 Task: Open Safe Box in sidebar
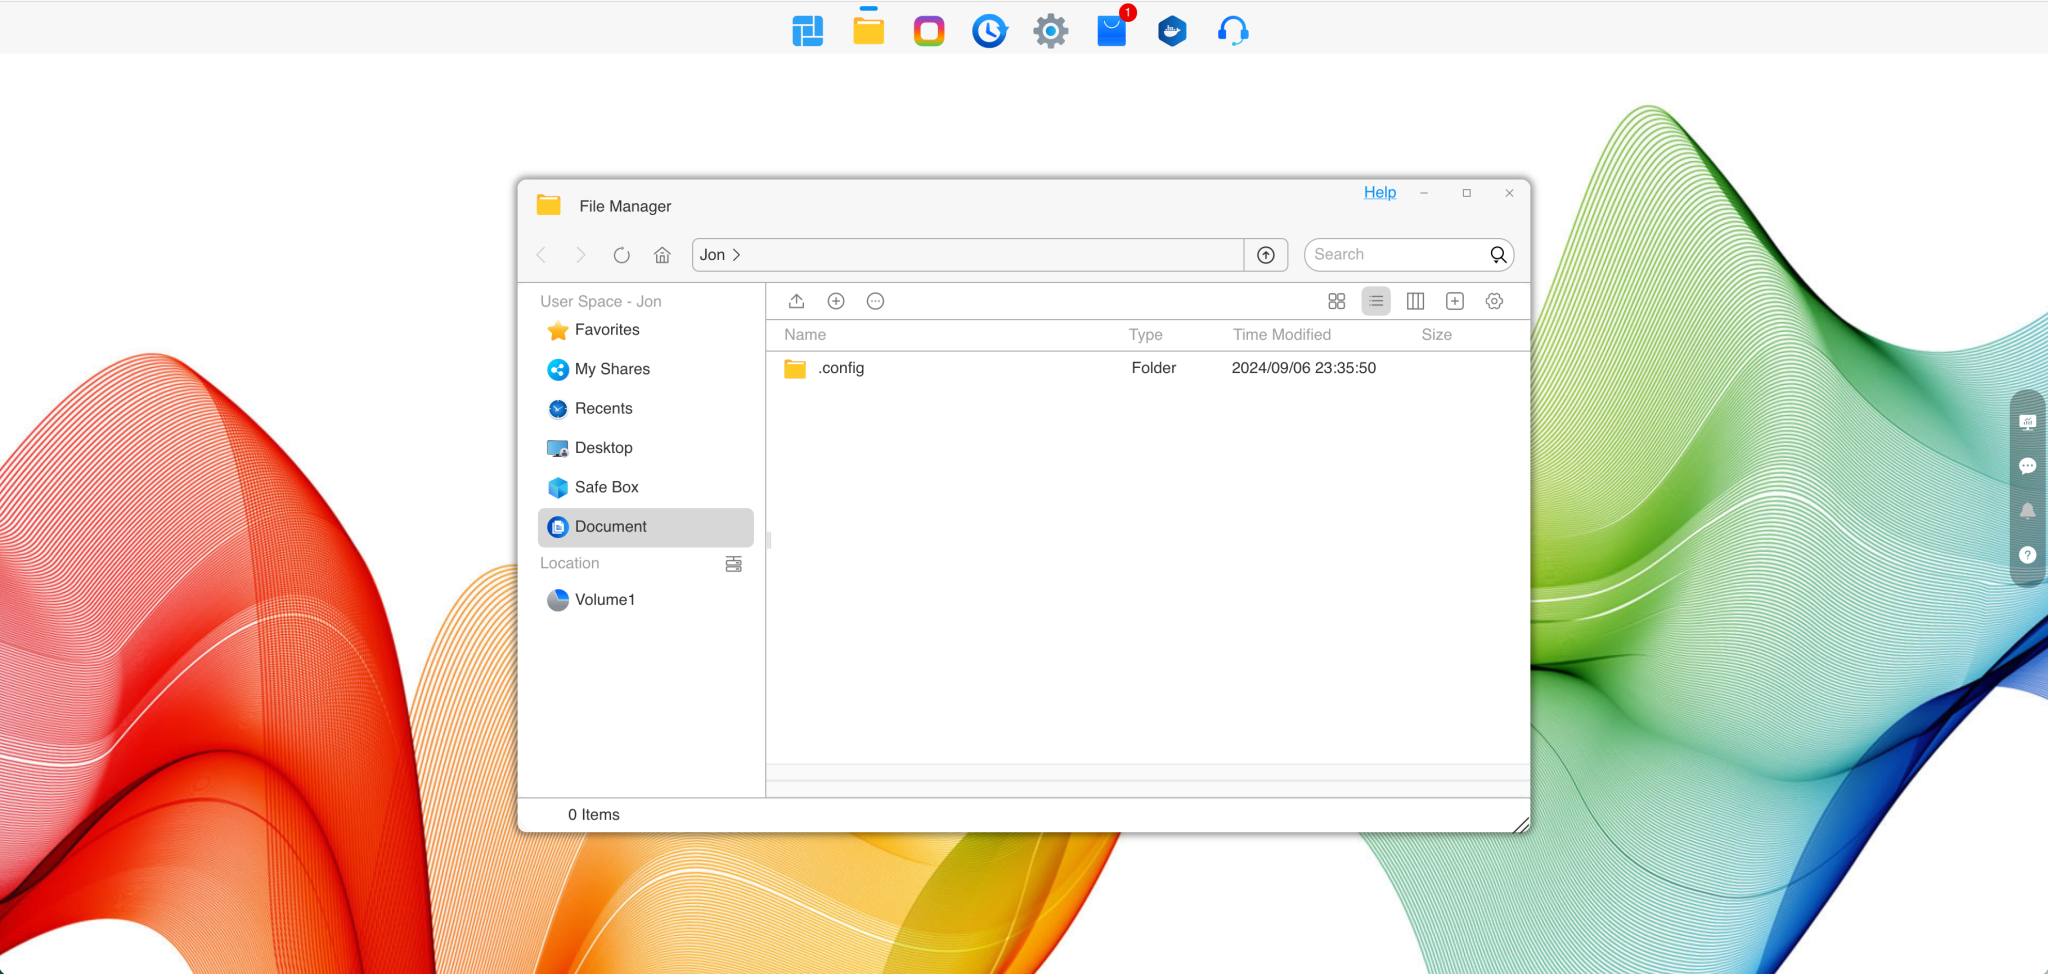(x=606, y=487)
